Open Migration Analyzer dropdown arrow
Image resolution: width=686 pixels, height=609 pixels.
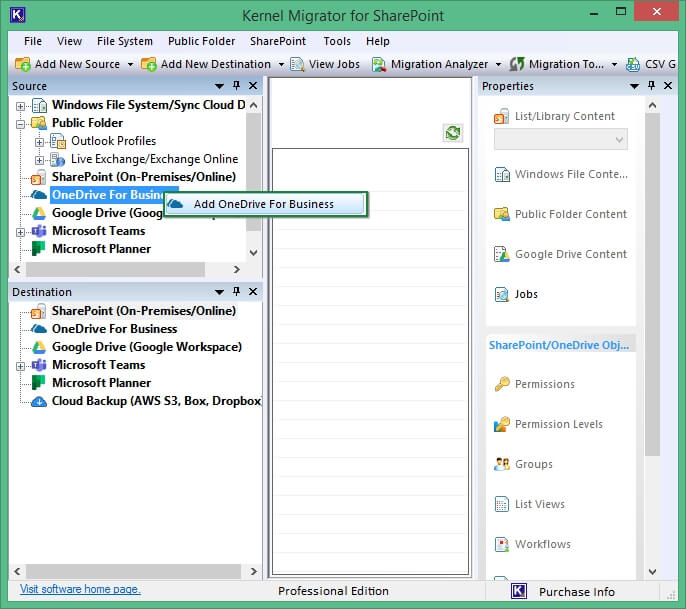[498, 65]
